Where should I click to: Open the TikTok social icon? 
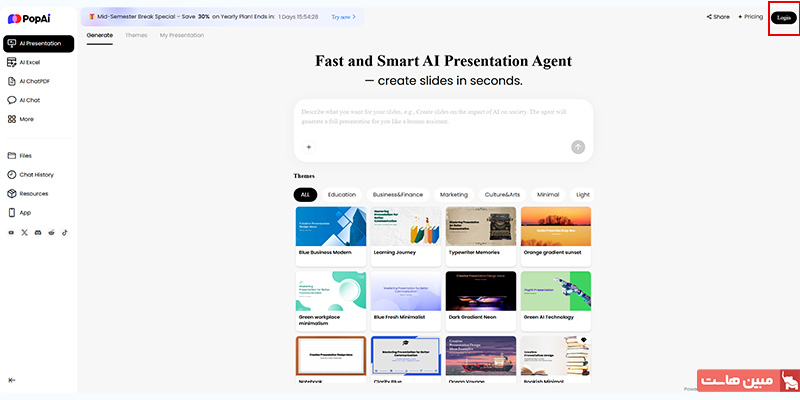[x=65, y=232]
